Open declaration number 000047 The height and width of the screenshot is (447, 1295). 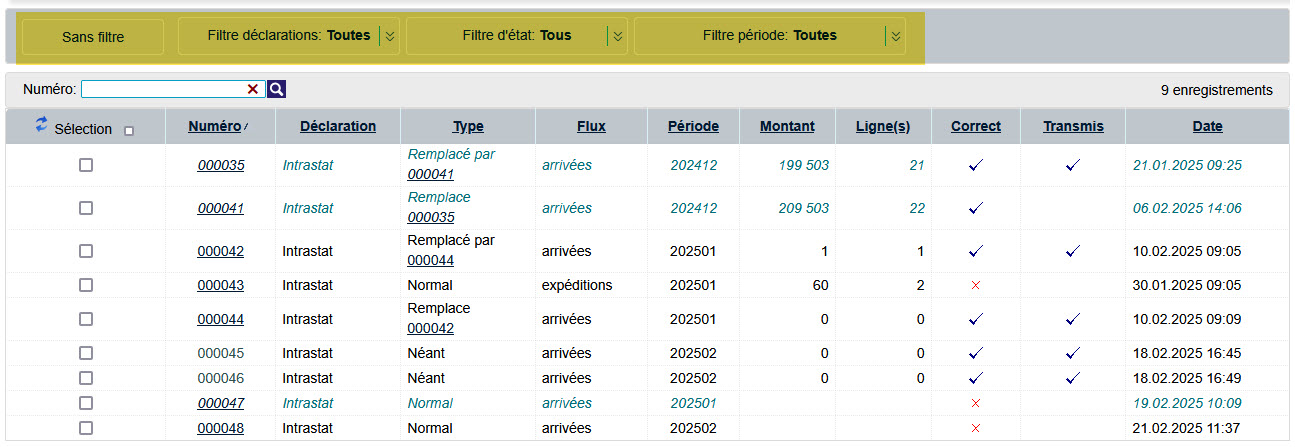point(220,403)
